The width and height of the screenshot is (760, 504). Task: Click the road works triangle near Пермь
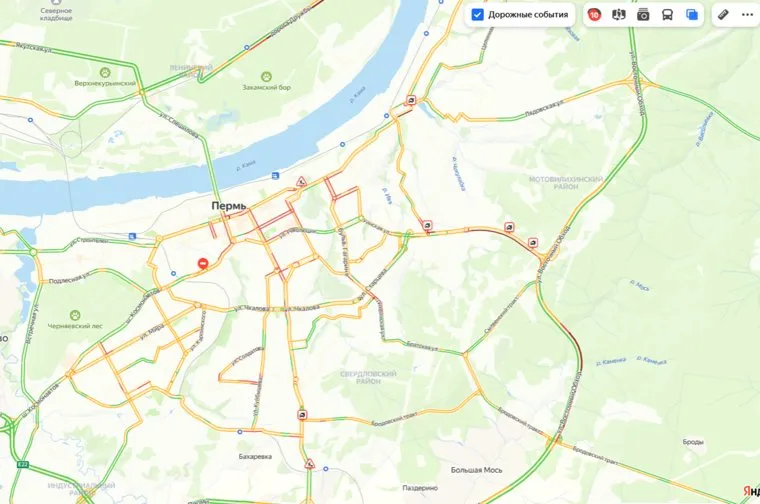point(301,182)
